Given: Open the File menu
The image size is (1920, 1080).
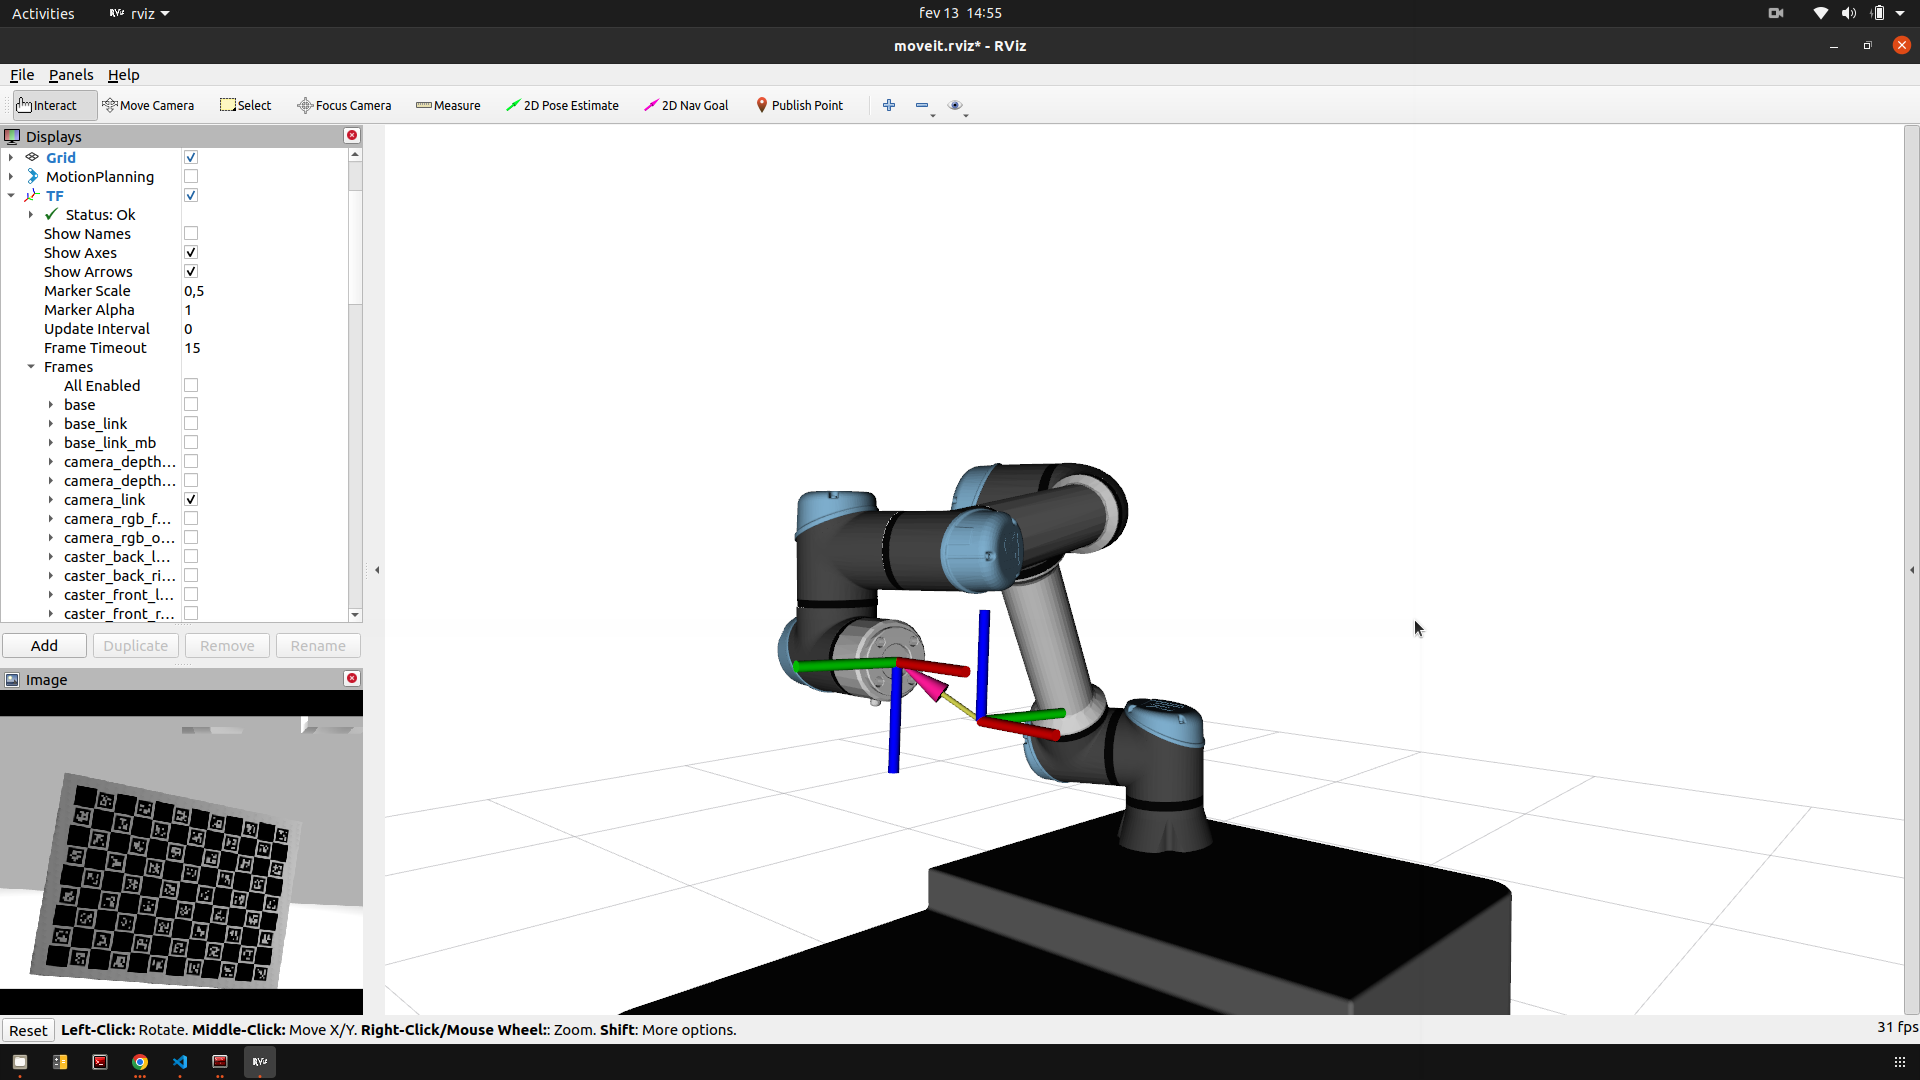Looking at the screenshot, I should (22, 75).
